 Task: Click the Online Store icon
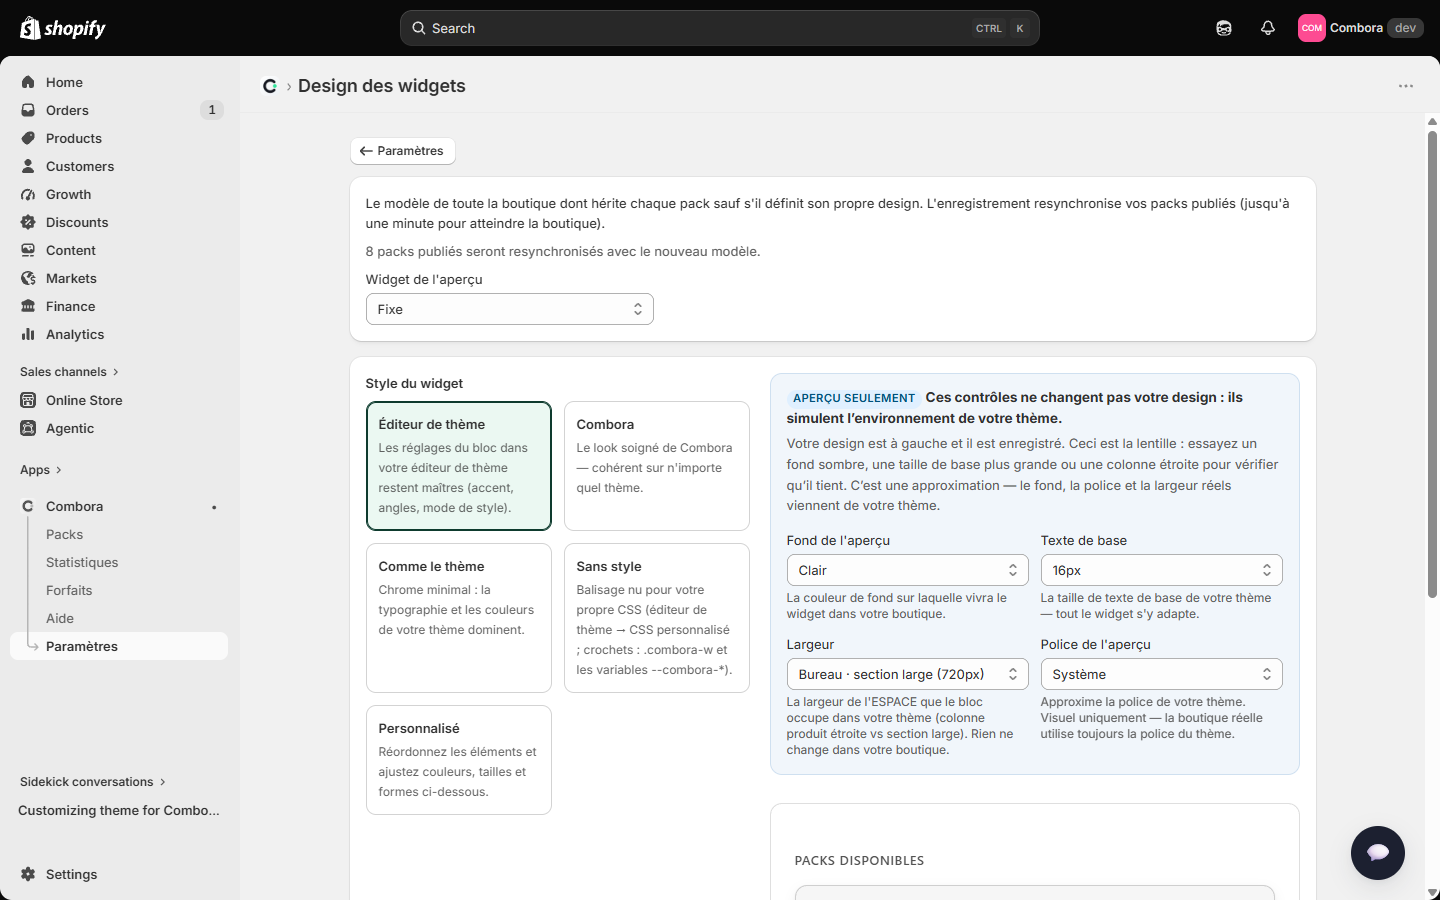tap(28, 400)
